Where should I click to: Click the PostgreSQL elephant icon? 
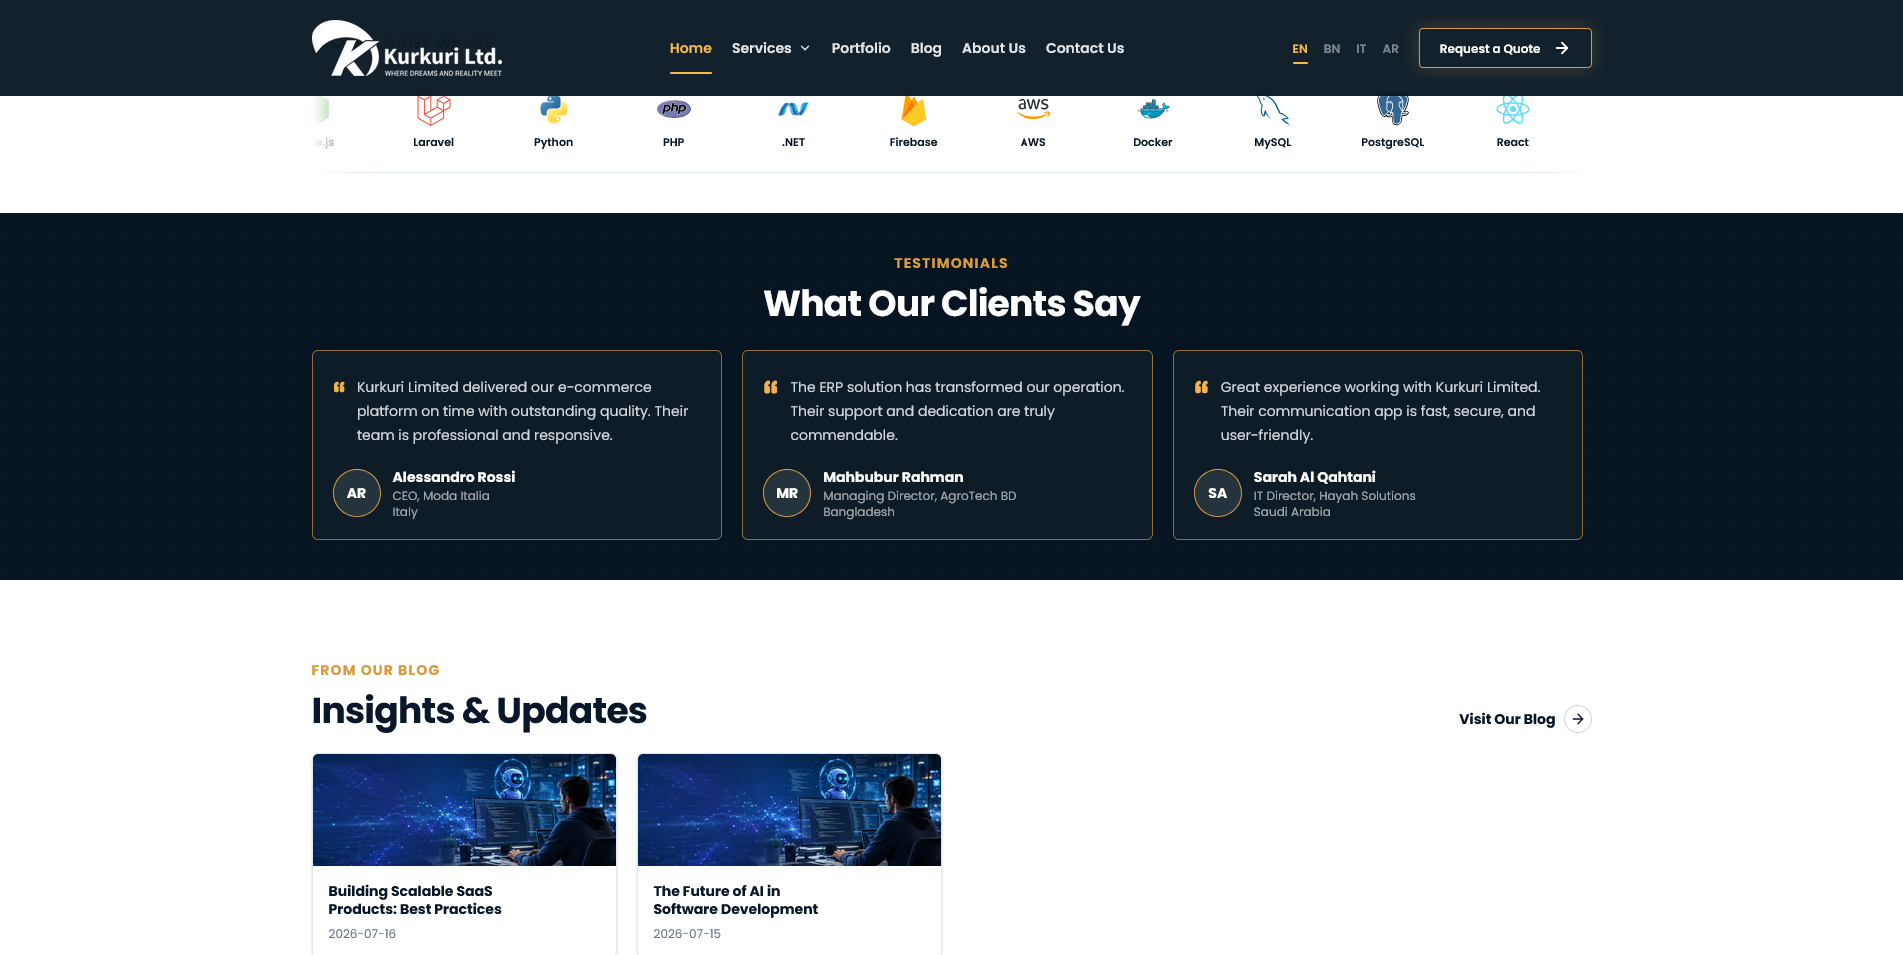(1392, 109)
